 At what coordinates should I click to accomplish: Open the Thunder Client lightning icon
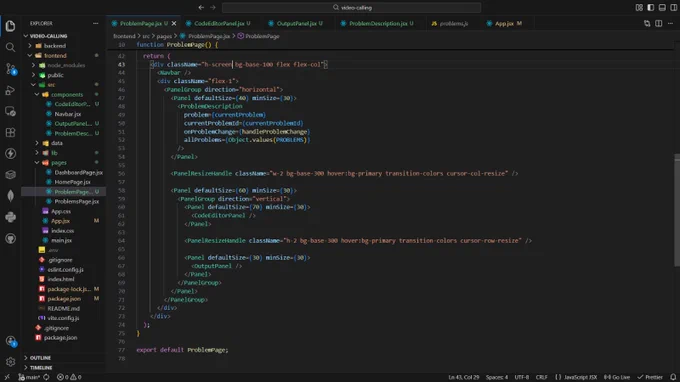[x=10, y=153]
